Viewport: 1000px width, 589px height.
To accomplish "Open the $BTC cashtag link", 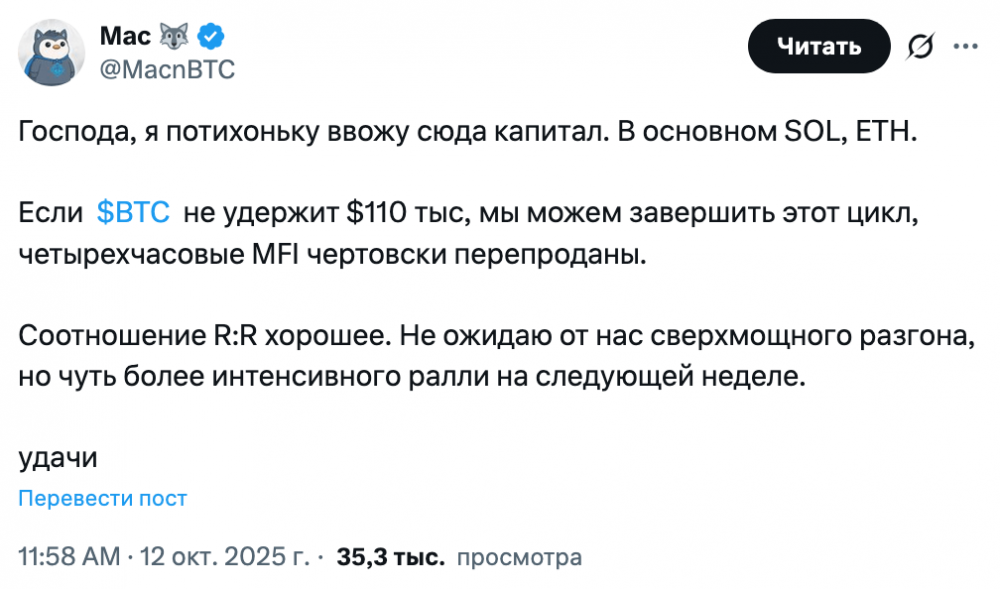I will click(133, 212).
